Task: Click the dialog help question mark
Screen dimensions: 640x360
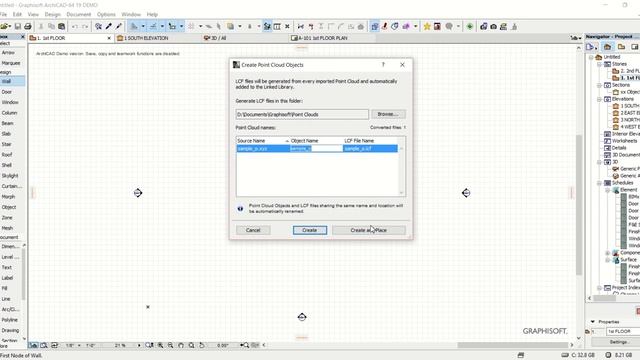Action: tap(383, 64)
